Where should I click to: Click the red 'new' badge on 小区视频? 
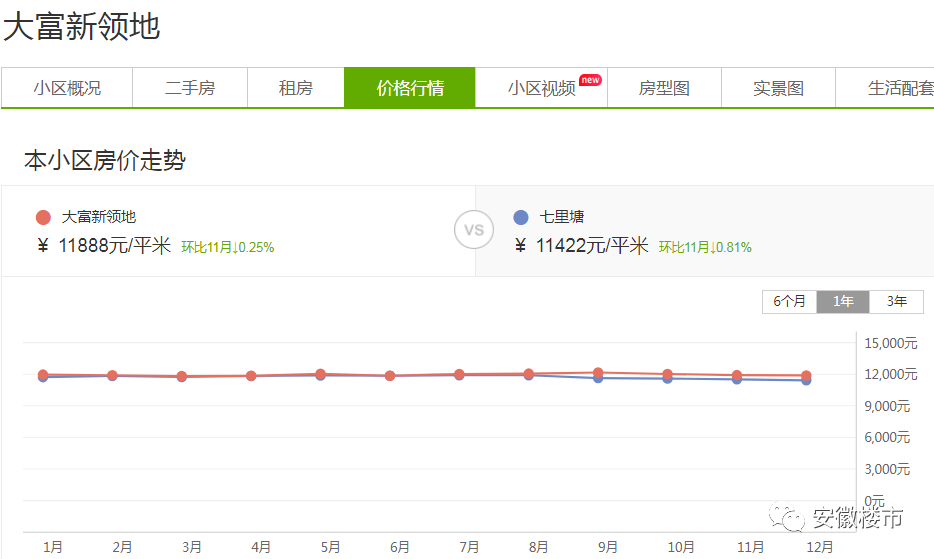click(590, 80)
